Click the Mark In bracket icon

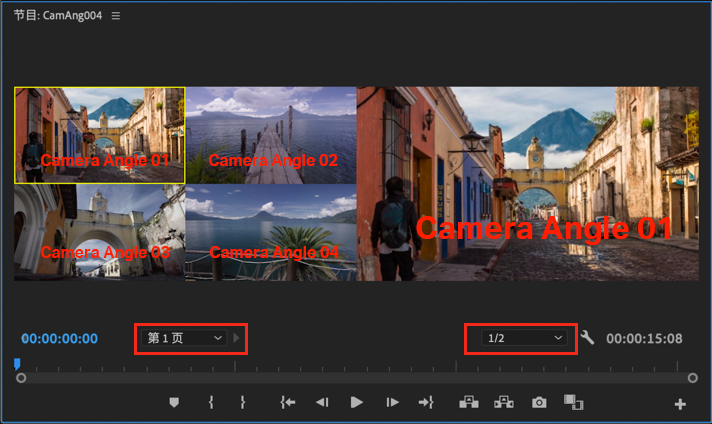[211, 402]
